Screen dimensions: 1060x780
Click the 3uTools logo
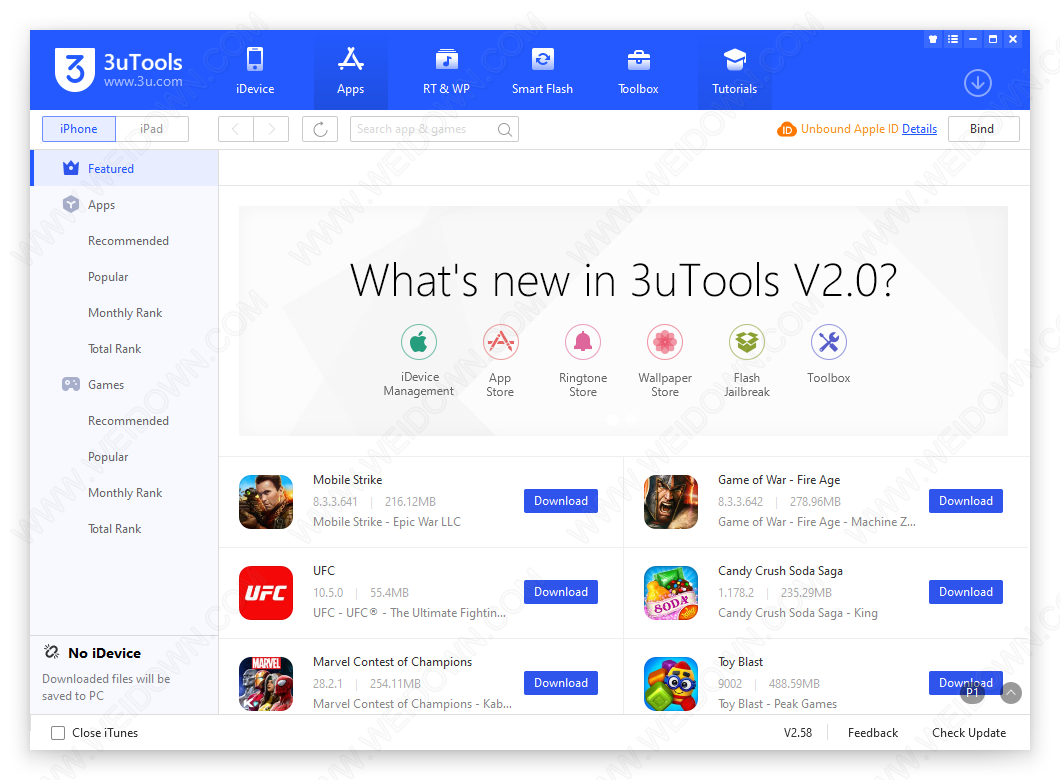click(x=119, y=70)
